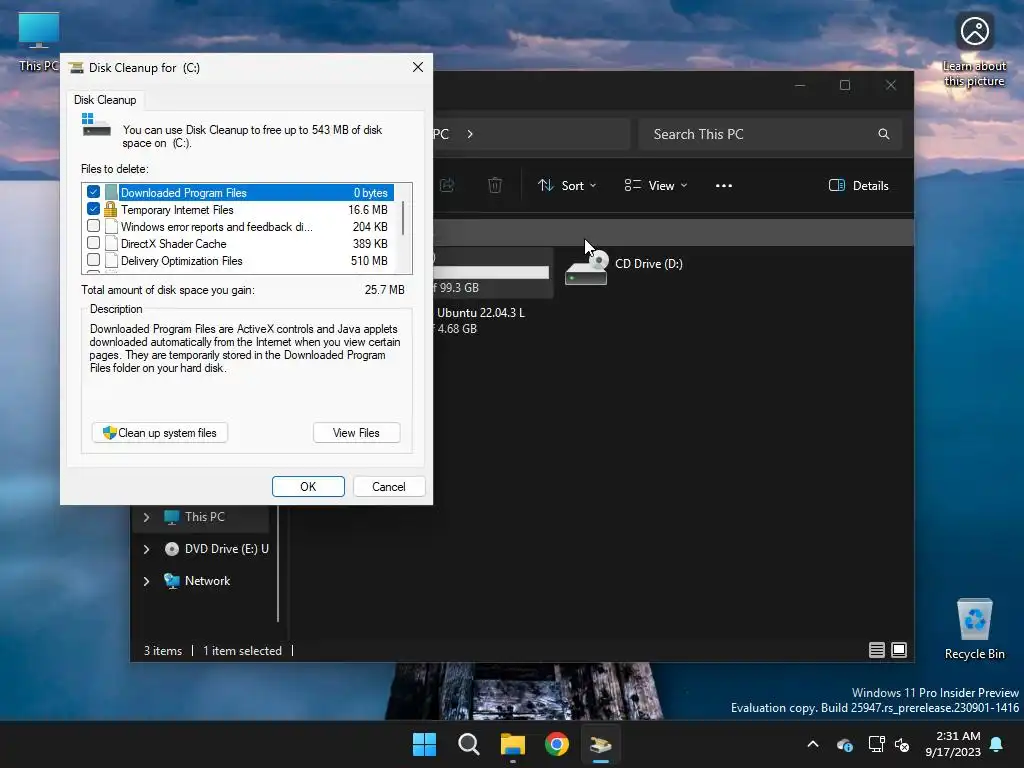Enable Windows error reports and feedback checkbox

93,226
